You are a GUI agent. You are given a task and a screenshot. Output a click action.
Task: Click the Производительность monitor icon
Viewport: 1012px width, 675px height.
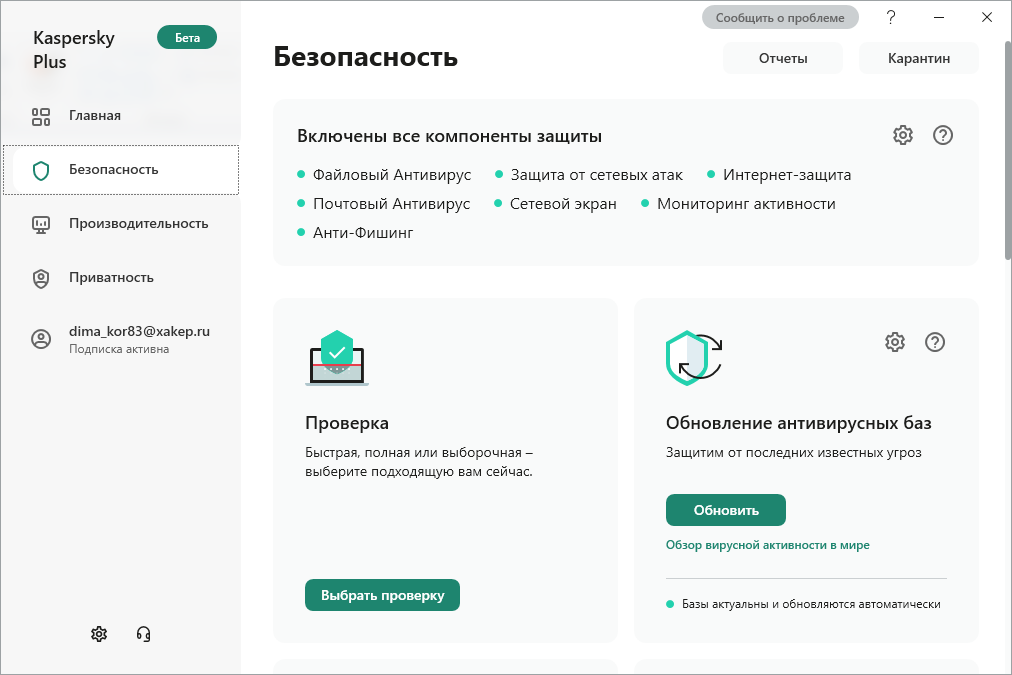(x=41, y=224)
